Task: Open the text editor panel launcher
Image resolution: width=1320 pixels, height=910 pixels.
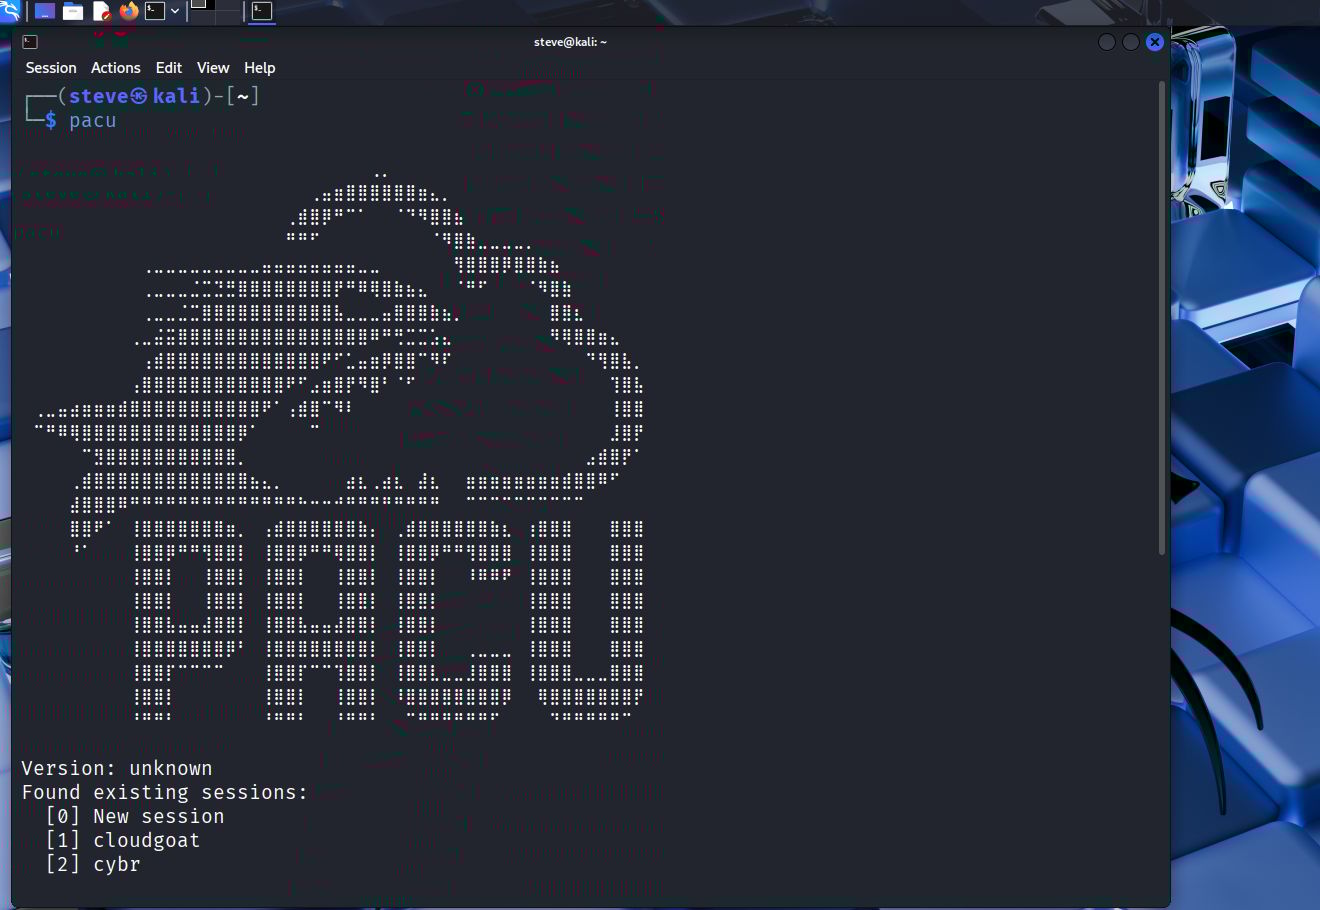Action: tap(101, 11)
